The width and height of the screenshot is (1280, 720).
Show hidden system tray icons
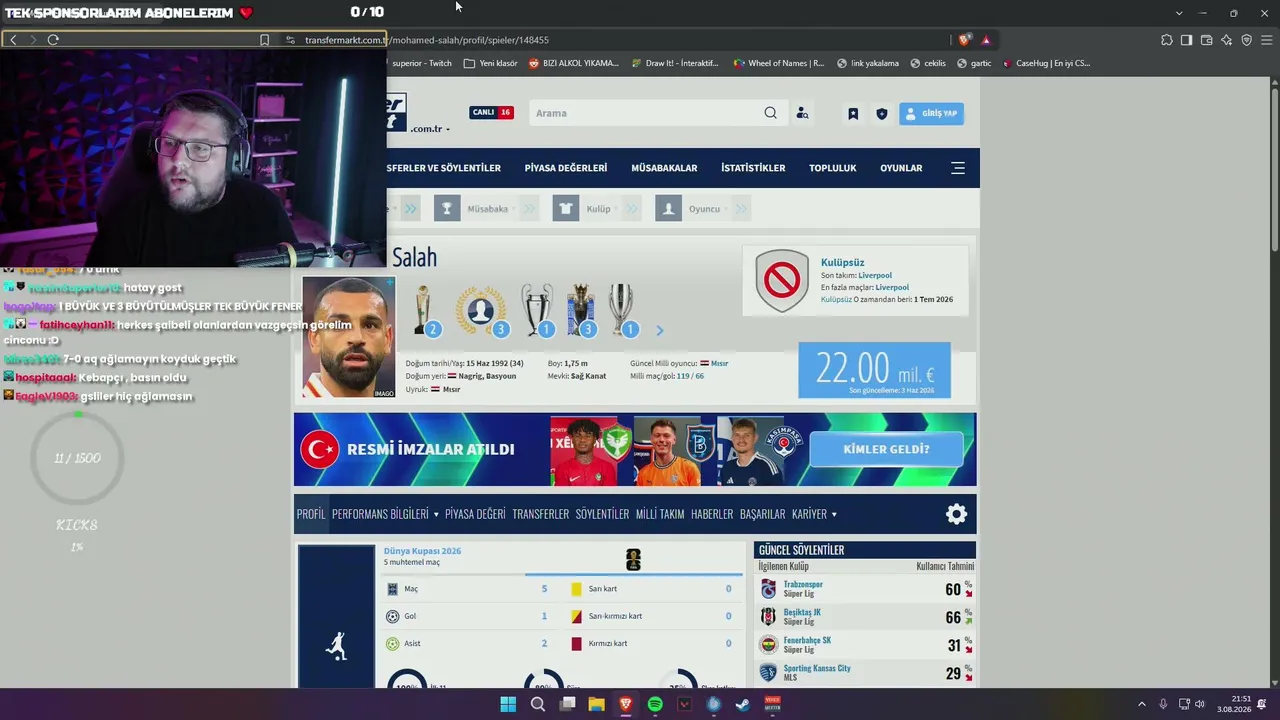pos(1142,704)
